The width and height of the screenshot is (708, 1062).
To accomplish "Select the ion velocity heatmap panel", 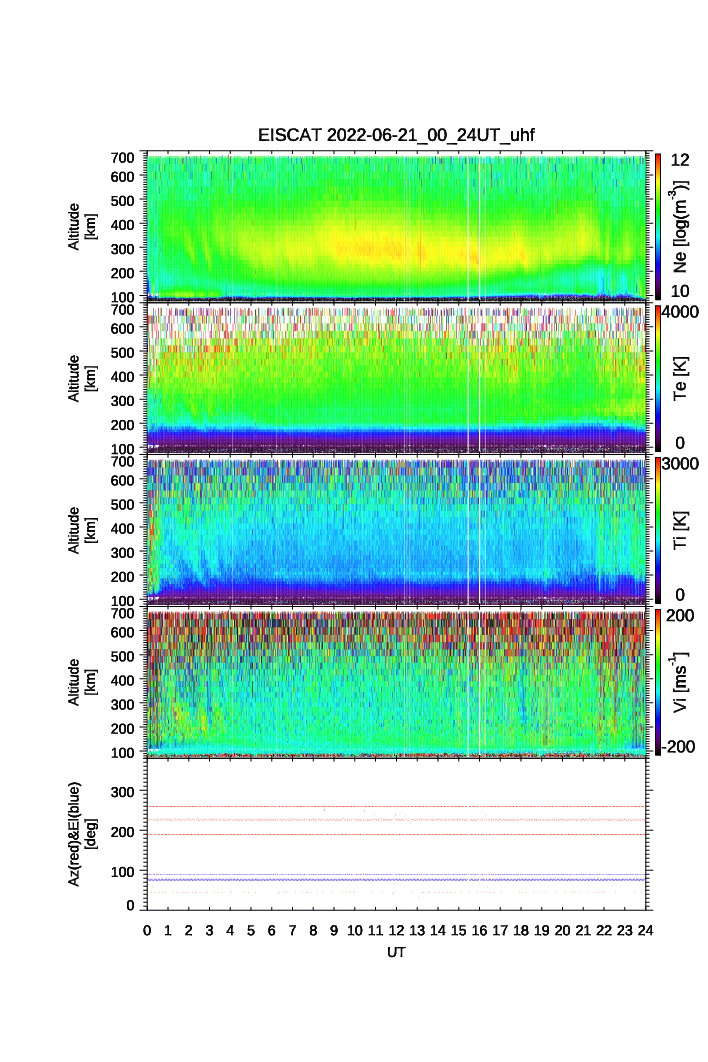I will click(397, 682).
